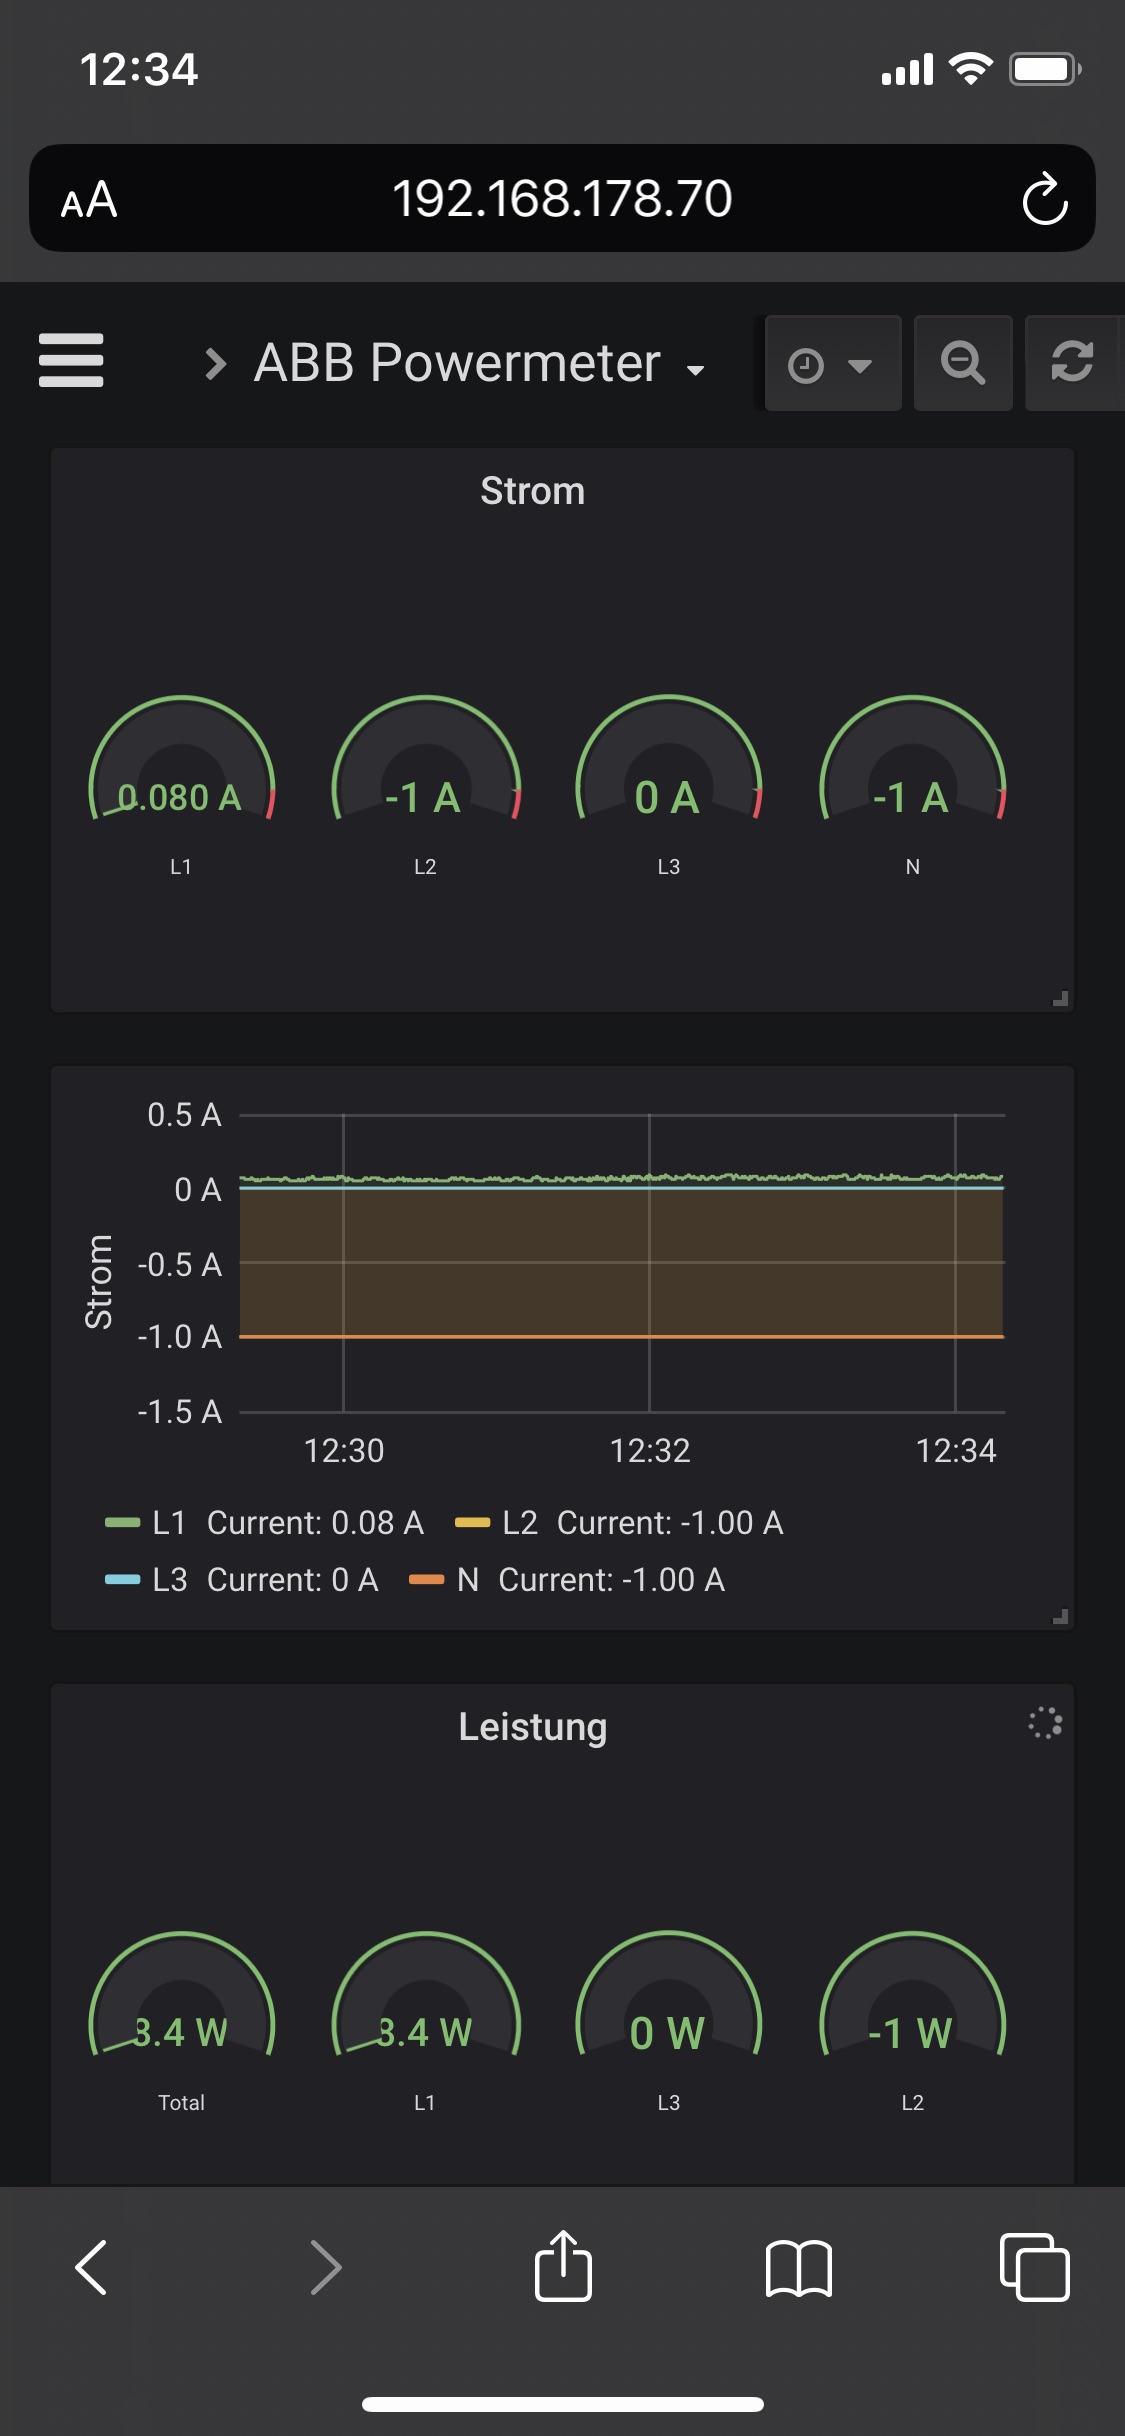
Task: Refresh the dashboard with the sync icon
Action: point(1072,362)
